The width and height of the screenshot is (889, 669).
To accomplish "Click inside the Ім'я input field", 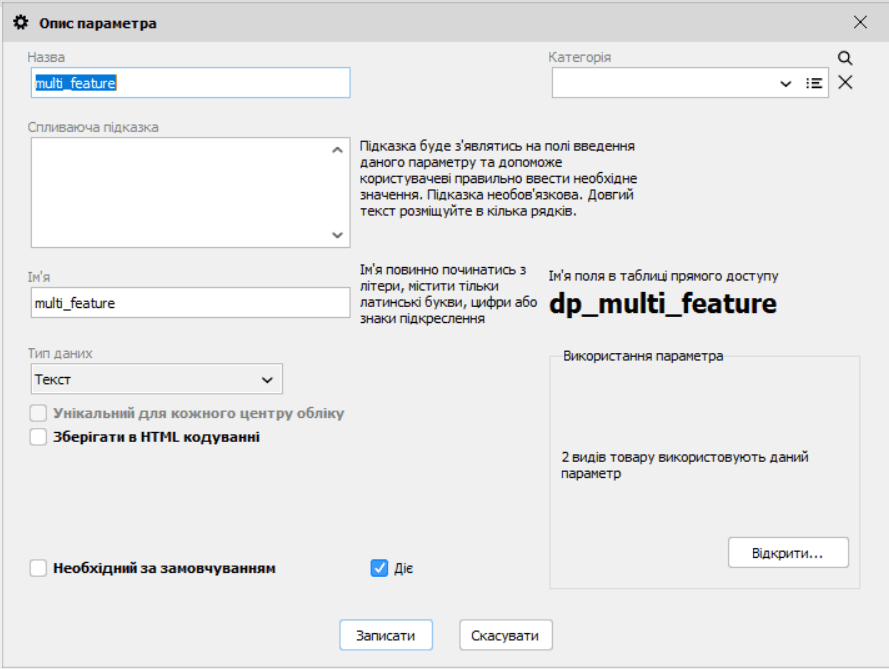I will pyautogui.click(x=190, y=303).
